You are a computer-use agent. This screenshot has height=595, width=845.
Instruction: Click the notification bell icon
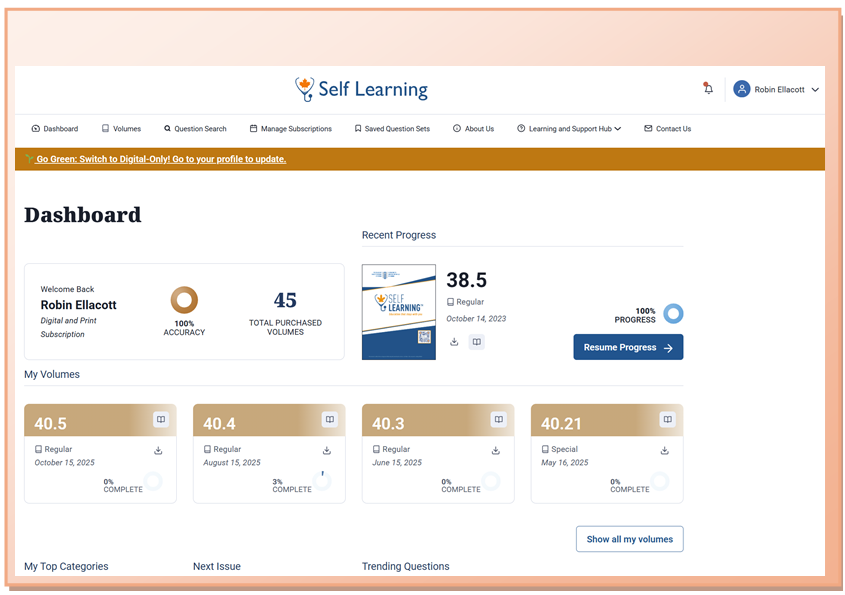[x=708, y=89]
